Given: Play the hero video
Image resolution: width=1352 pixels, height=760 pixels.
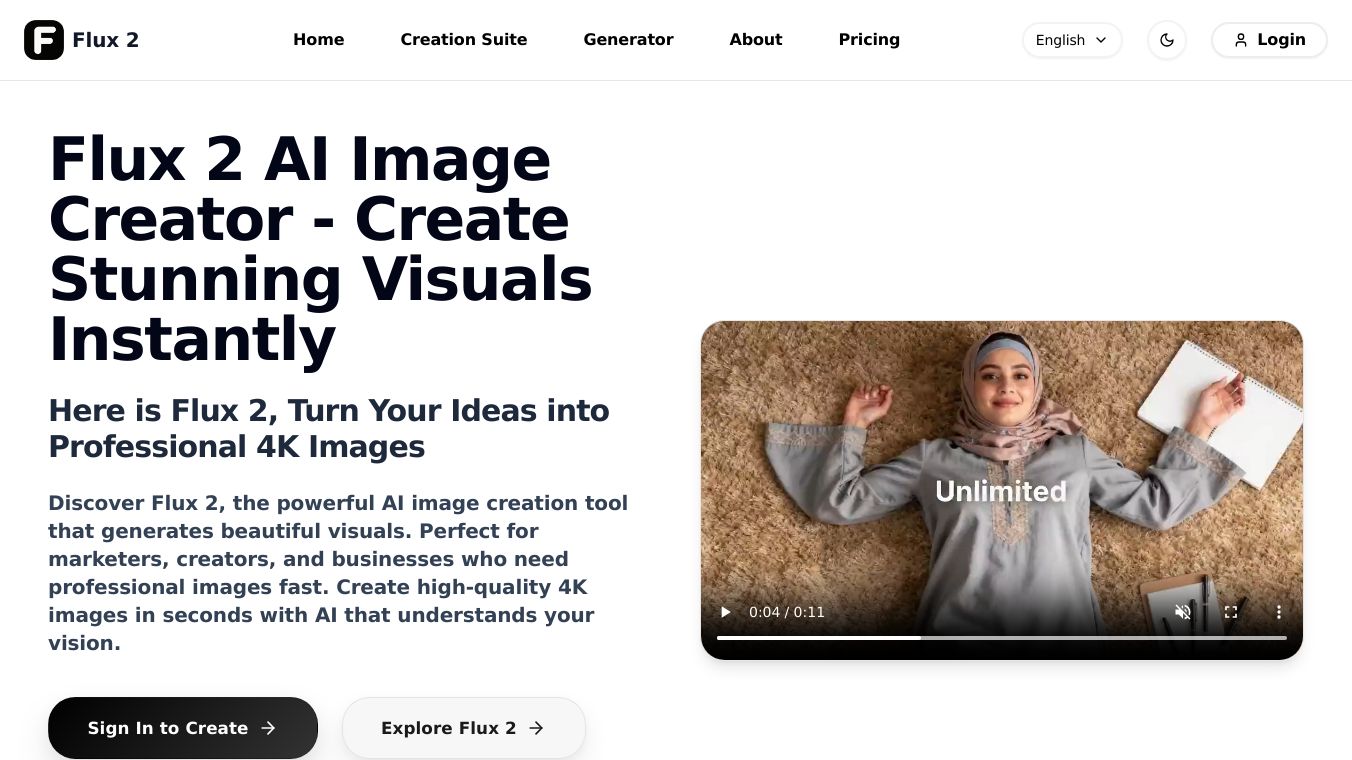Looking at the screenshot, I should point(726,612).
